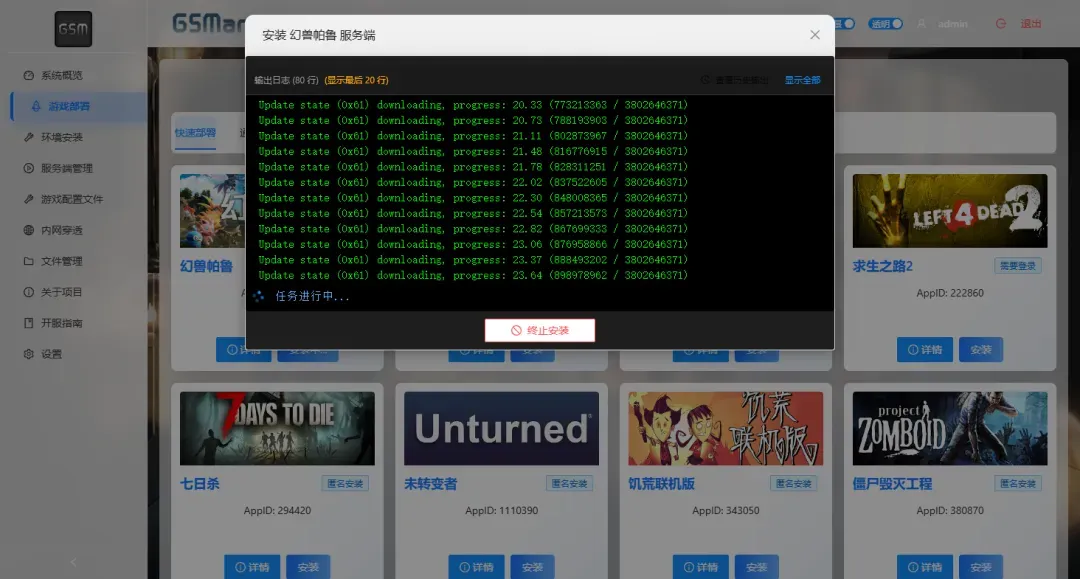This screenshot has width=1080, height=579.
Task: Click the rocket icon for 游戏部署
Action: (36, 106)
